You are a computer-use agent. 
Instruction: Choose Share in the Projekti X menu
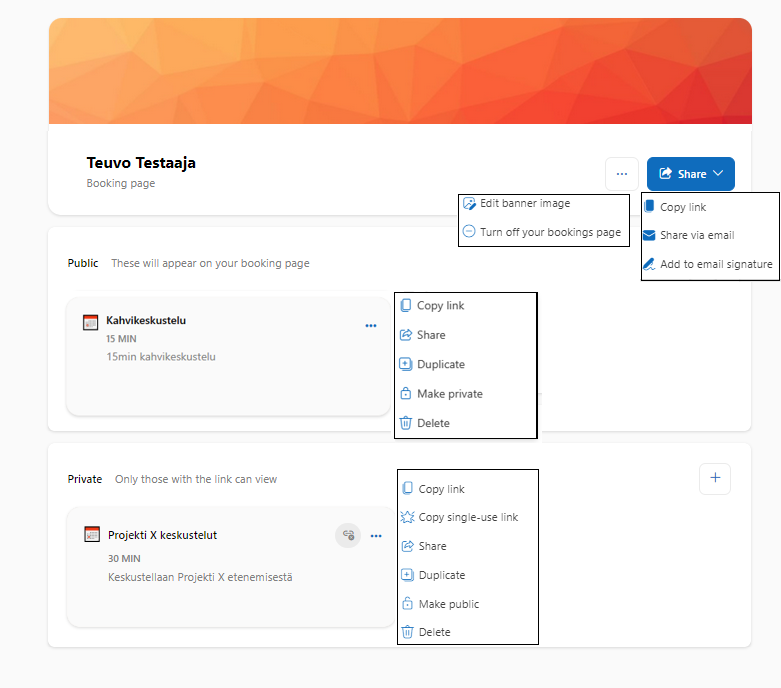432,546
